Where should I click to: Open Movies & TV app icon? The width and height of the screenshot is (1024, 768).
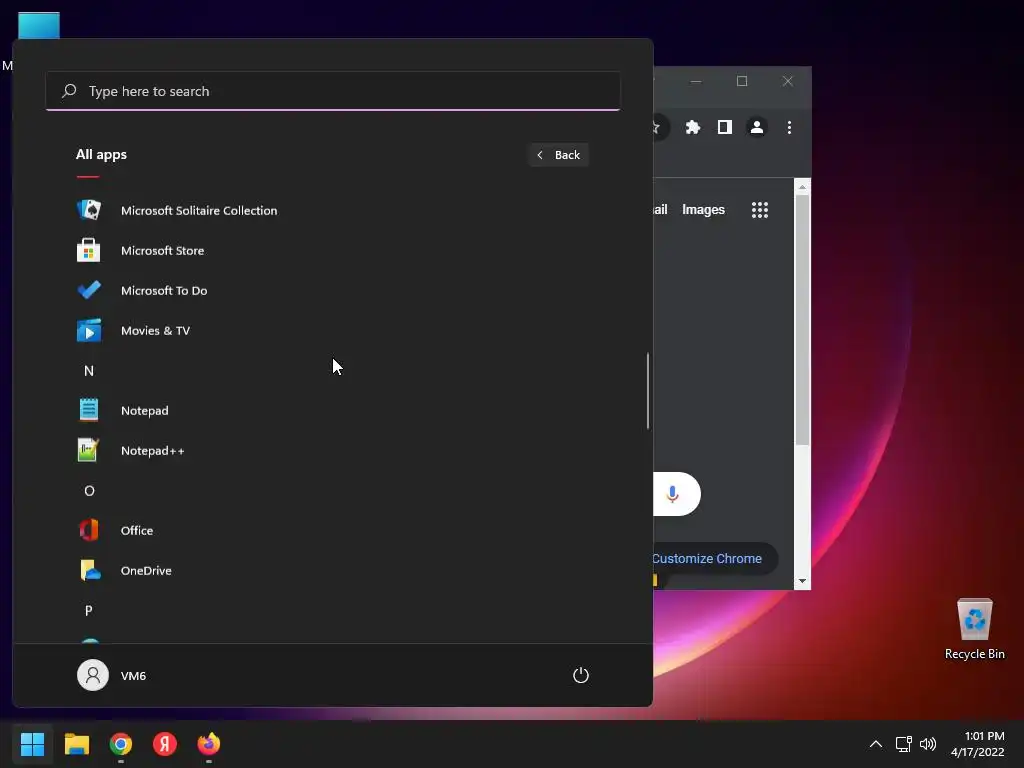tap(89, 330)
